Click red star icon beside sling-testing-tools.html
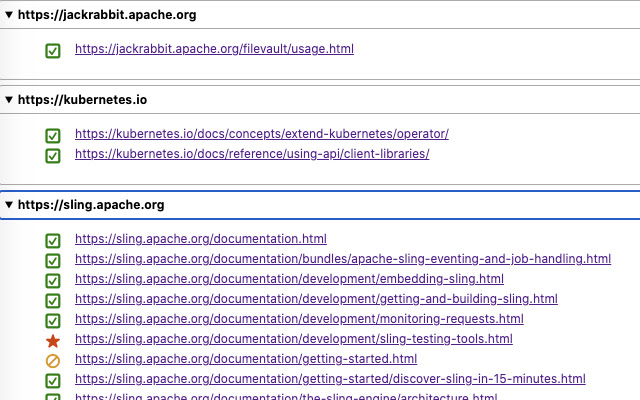Screen dimensions: 640x400 pyautogui.click(x=53, y=341)
